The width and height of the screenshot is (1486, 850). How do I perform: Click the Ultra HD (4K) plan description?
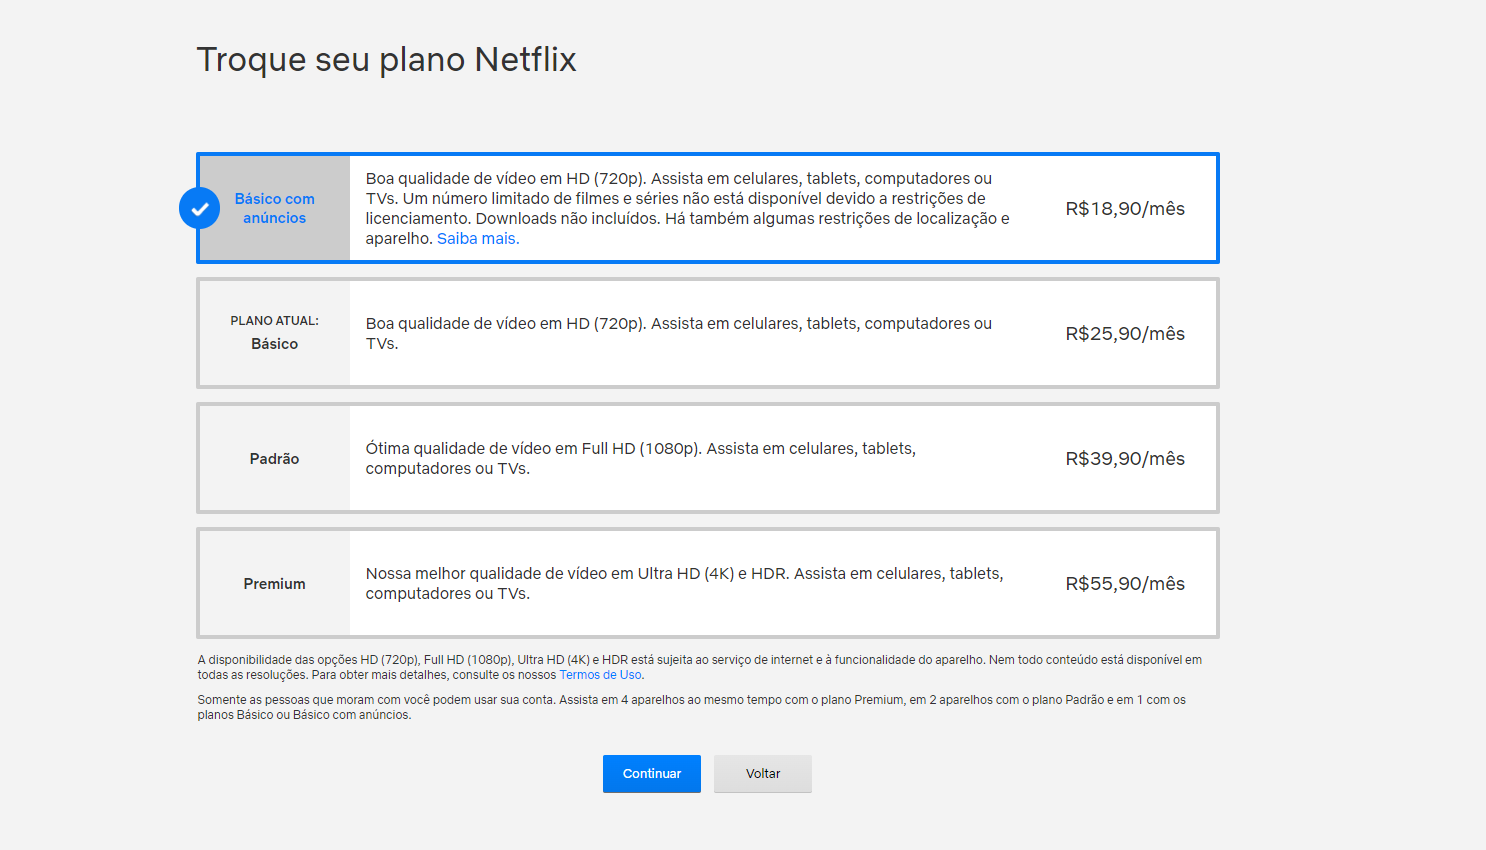pos(685,583)
